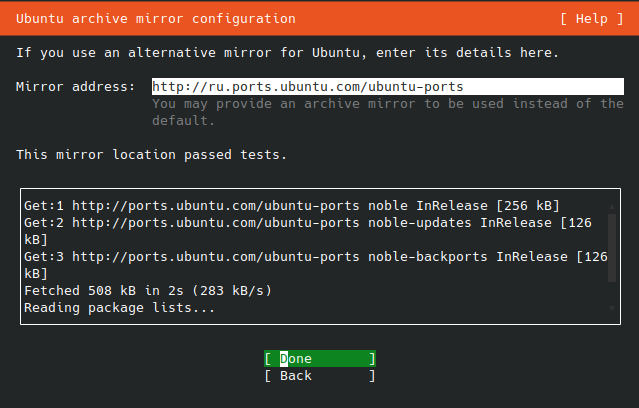
Task: Click the alternative mirror instruction sentence
Action: pyautogui.click(x=287, y=53)
